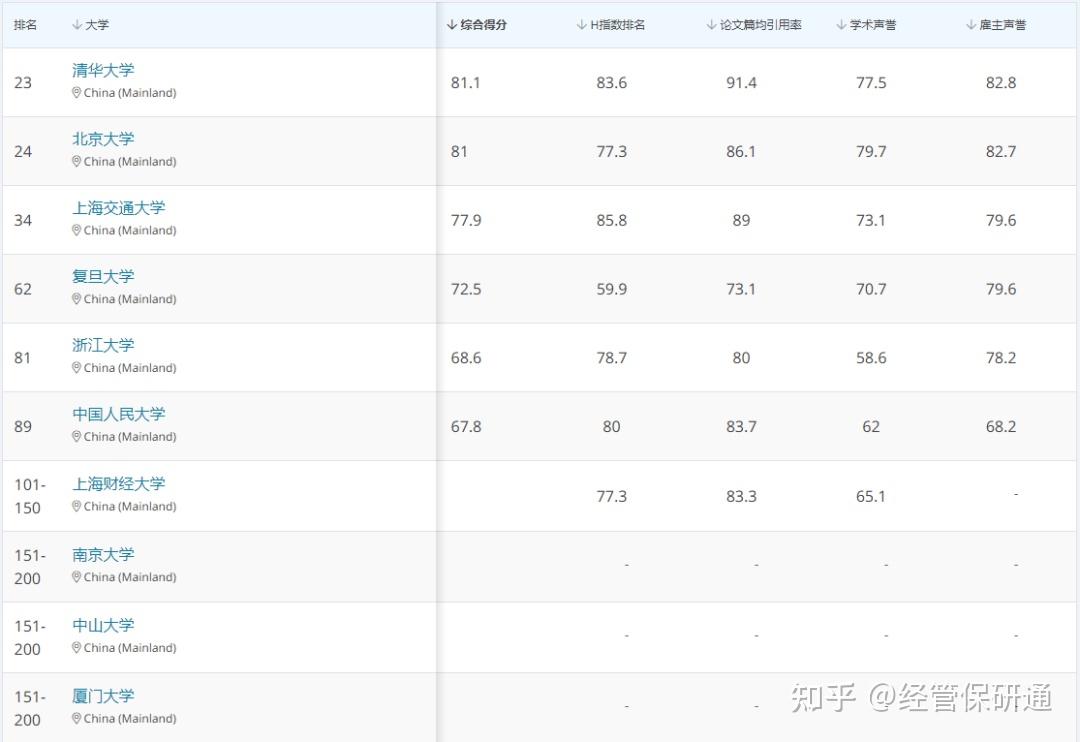Screen dimensions: 1080x742
Task: Click location pin icon under 中山大学
Action: point(76,648)
